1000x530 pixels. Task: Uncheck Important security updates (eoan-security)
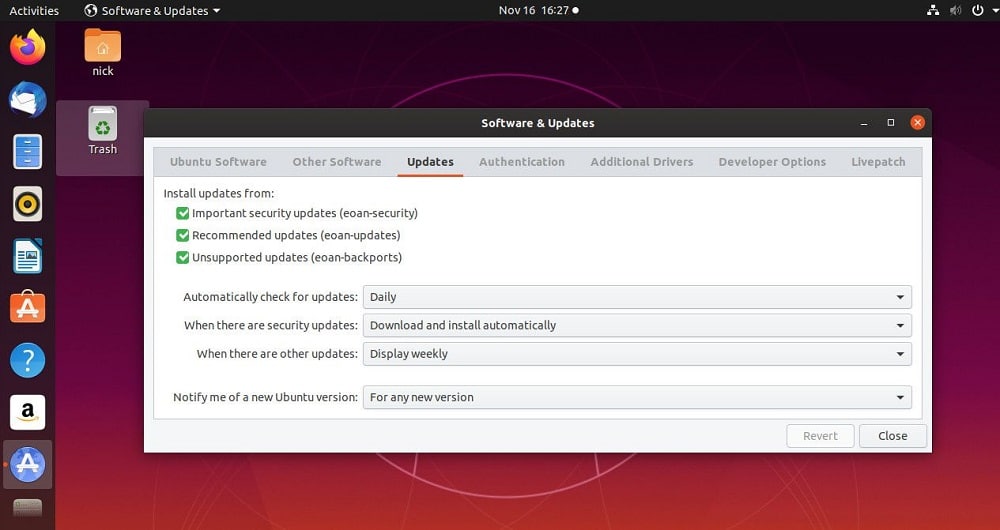182,213
